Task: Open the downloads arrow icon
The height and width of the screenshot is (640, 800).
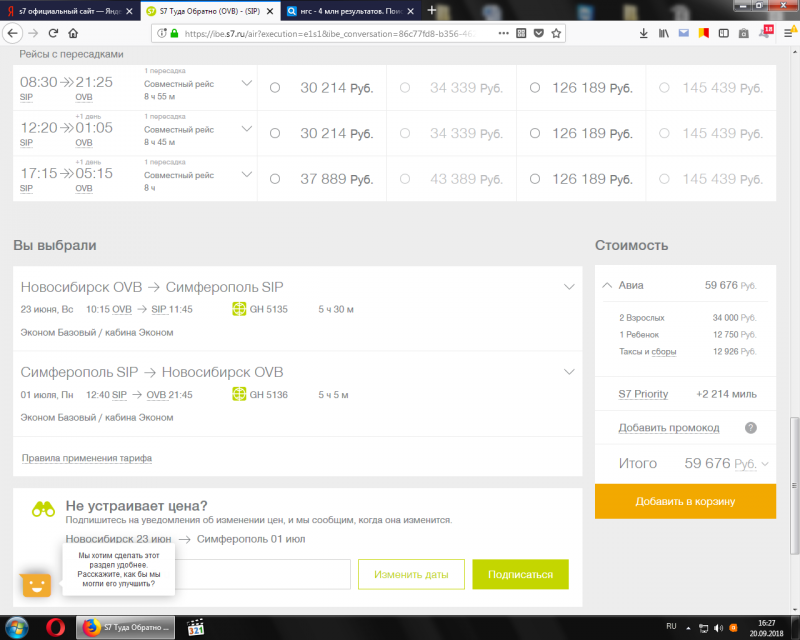Action: [643, 33]
